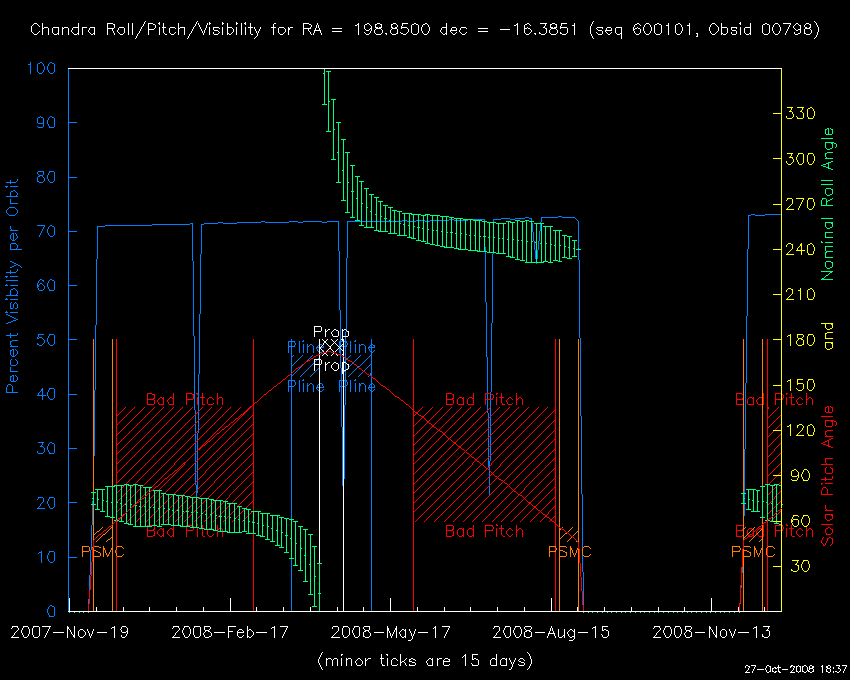Pick the 2008-Aug-15 date tick label
Image resolution: width=850 pixels, height=680 pixels.
point(551,633)
